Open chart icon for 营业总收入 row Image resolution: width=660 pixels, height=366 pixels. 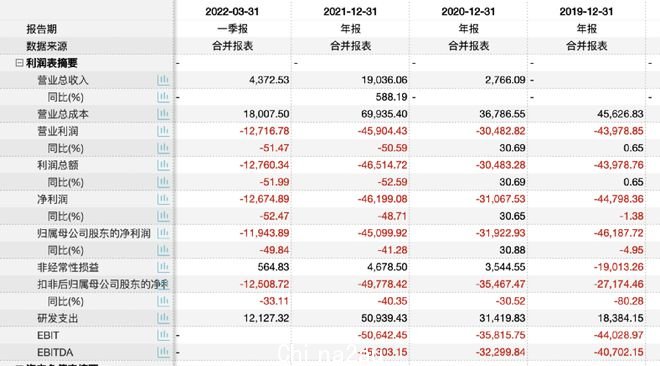(x=163, y=80)
